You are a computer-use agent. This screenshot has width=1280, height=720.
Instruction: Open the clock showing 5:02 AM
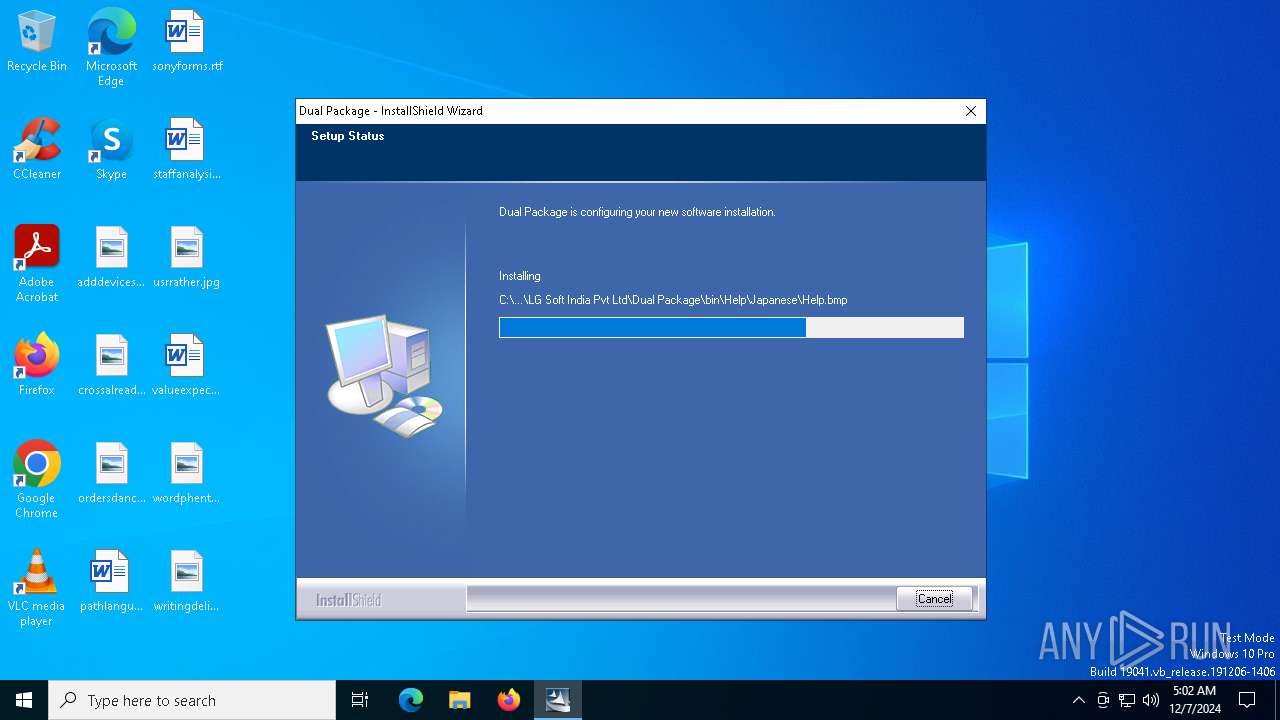(1194, 700)
